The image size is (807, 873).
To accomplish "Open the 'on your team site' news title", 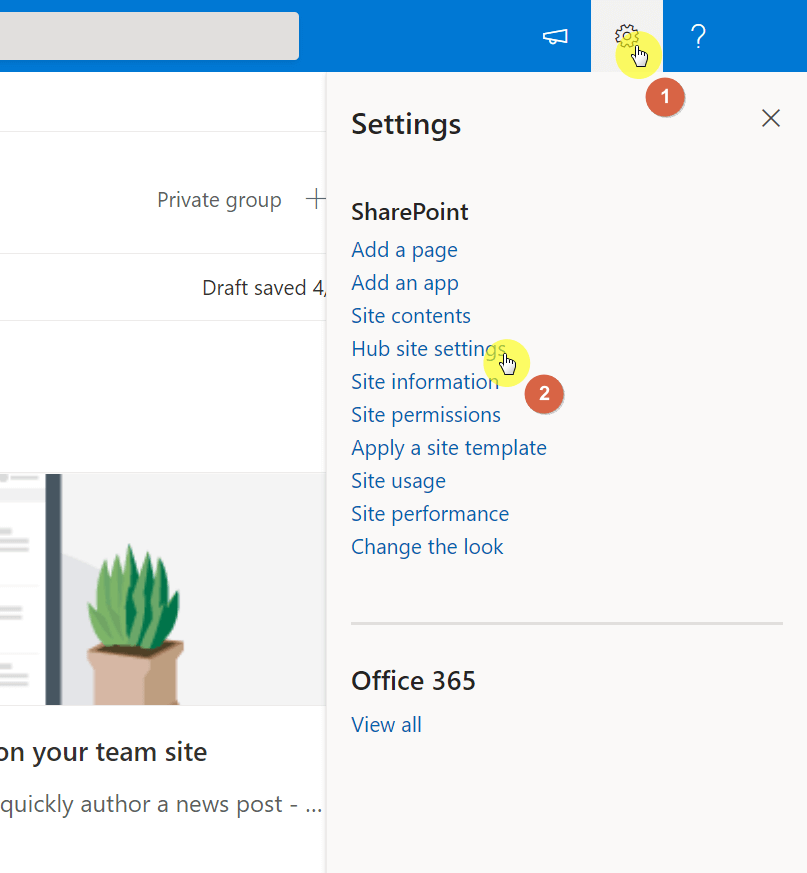I will pyautogui.click(x=104, y=752).
